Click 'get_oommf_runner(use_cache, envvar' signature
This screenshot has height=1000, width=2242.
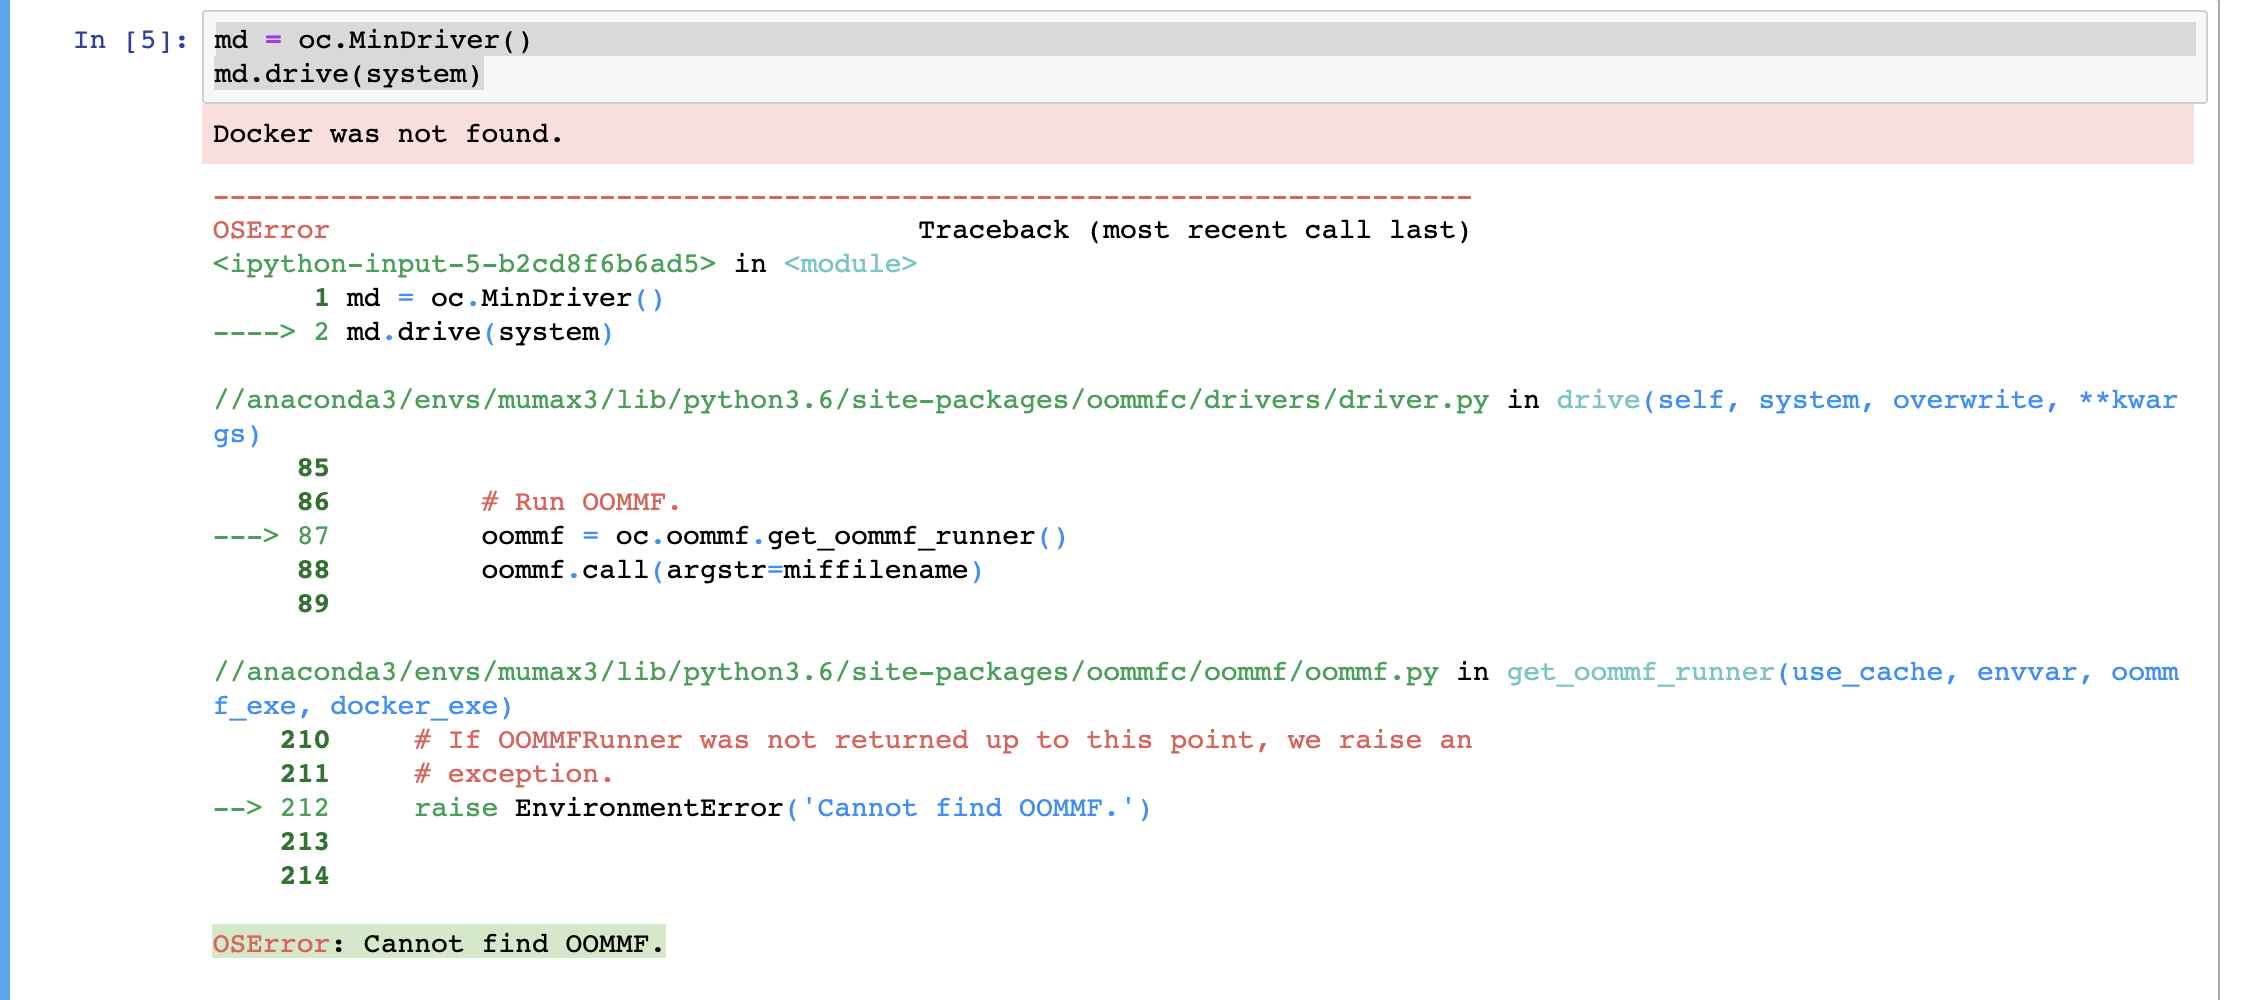1791,672
